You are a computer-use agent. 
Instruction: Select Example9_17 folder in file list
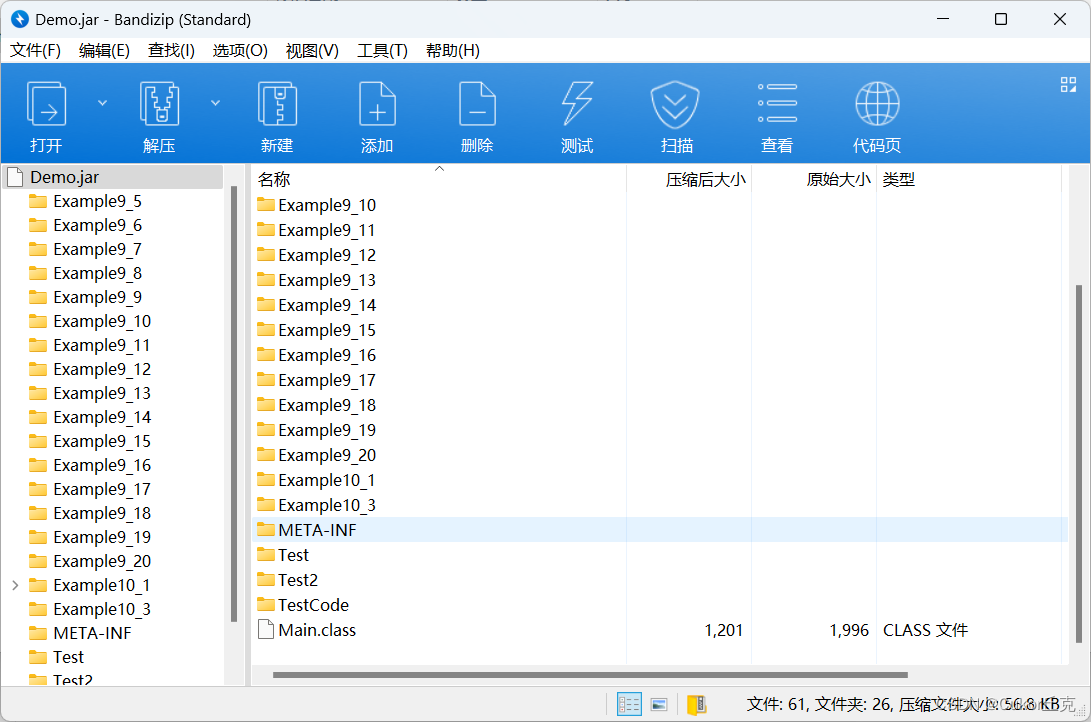point(327,380)
